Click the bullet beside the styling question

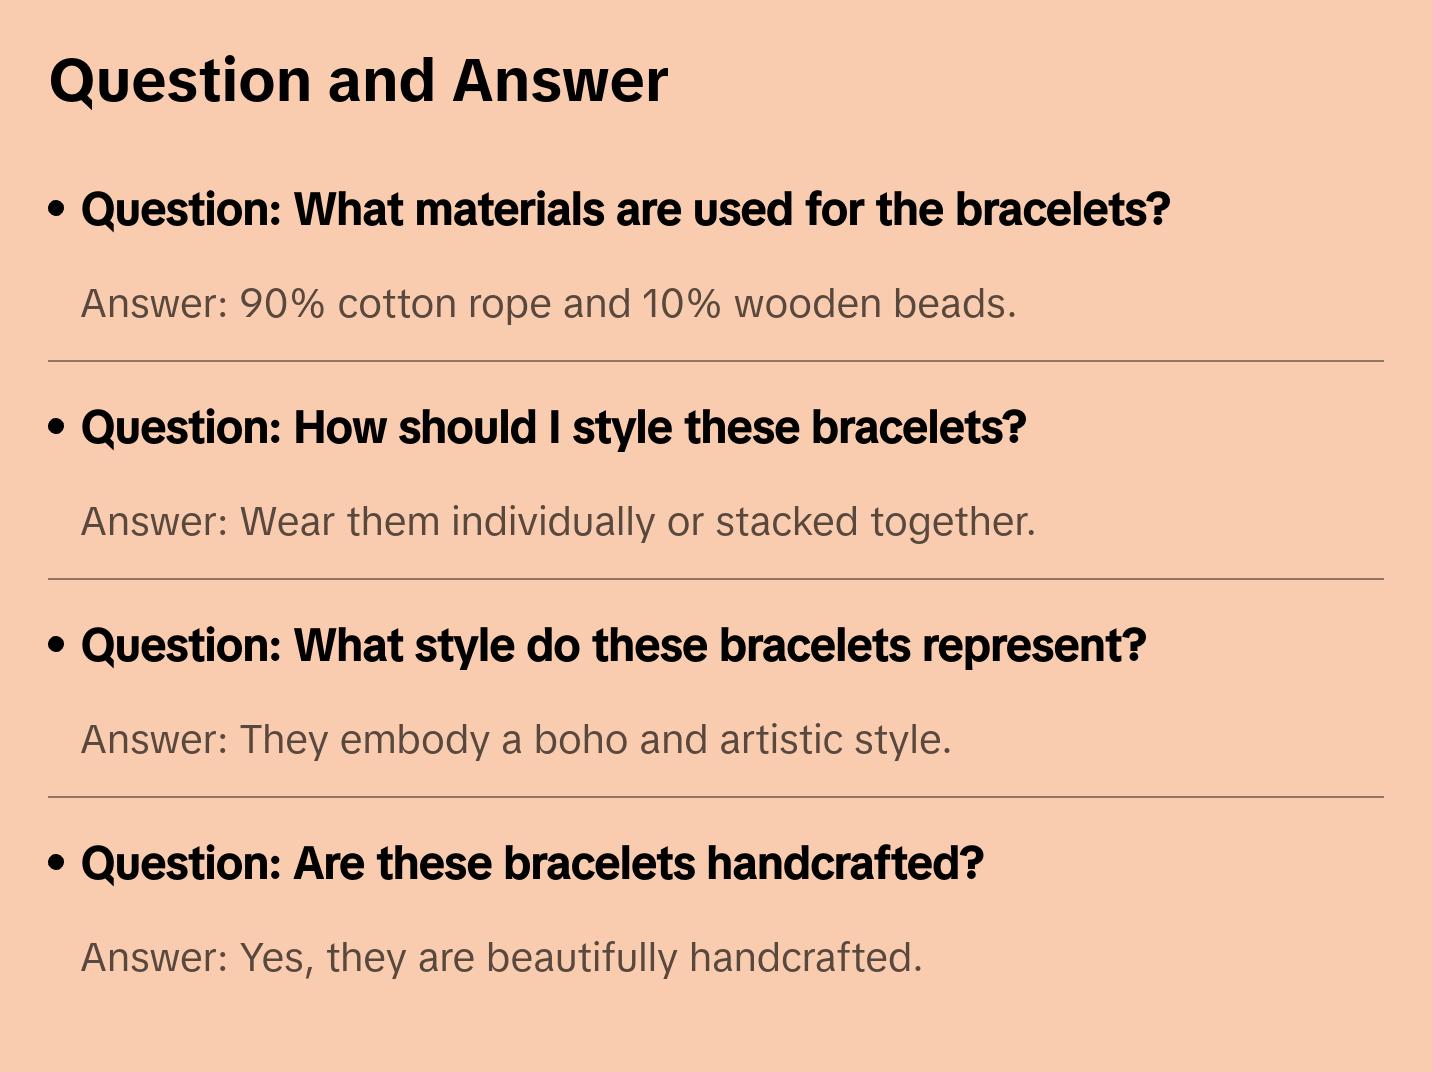pos(57,427)
